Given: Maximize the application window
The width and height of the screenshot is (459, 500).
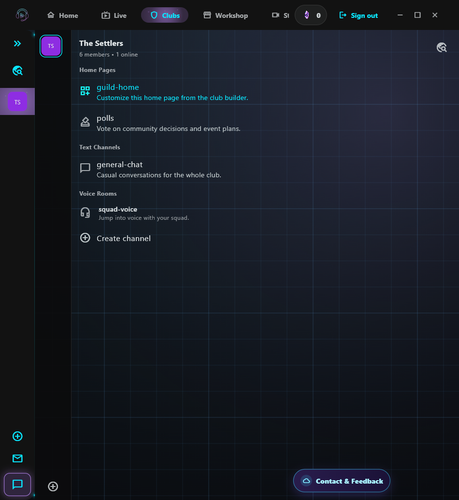Looking at the screenshot, I should click(x=417, y=15).
